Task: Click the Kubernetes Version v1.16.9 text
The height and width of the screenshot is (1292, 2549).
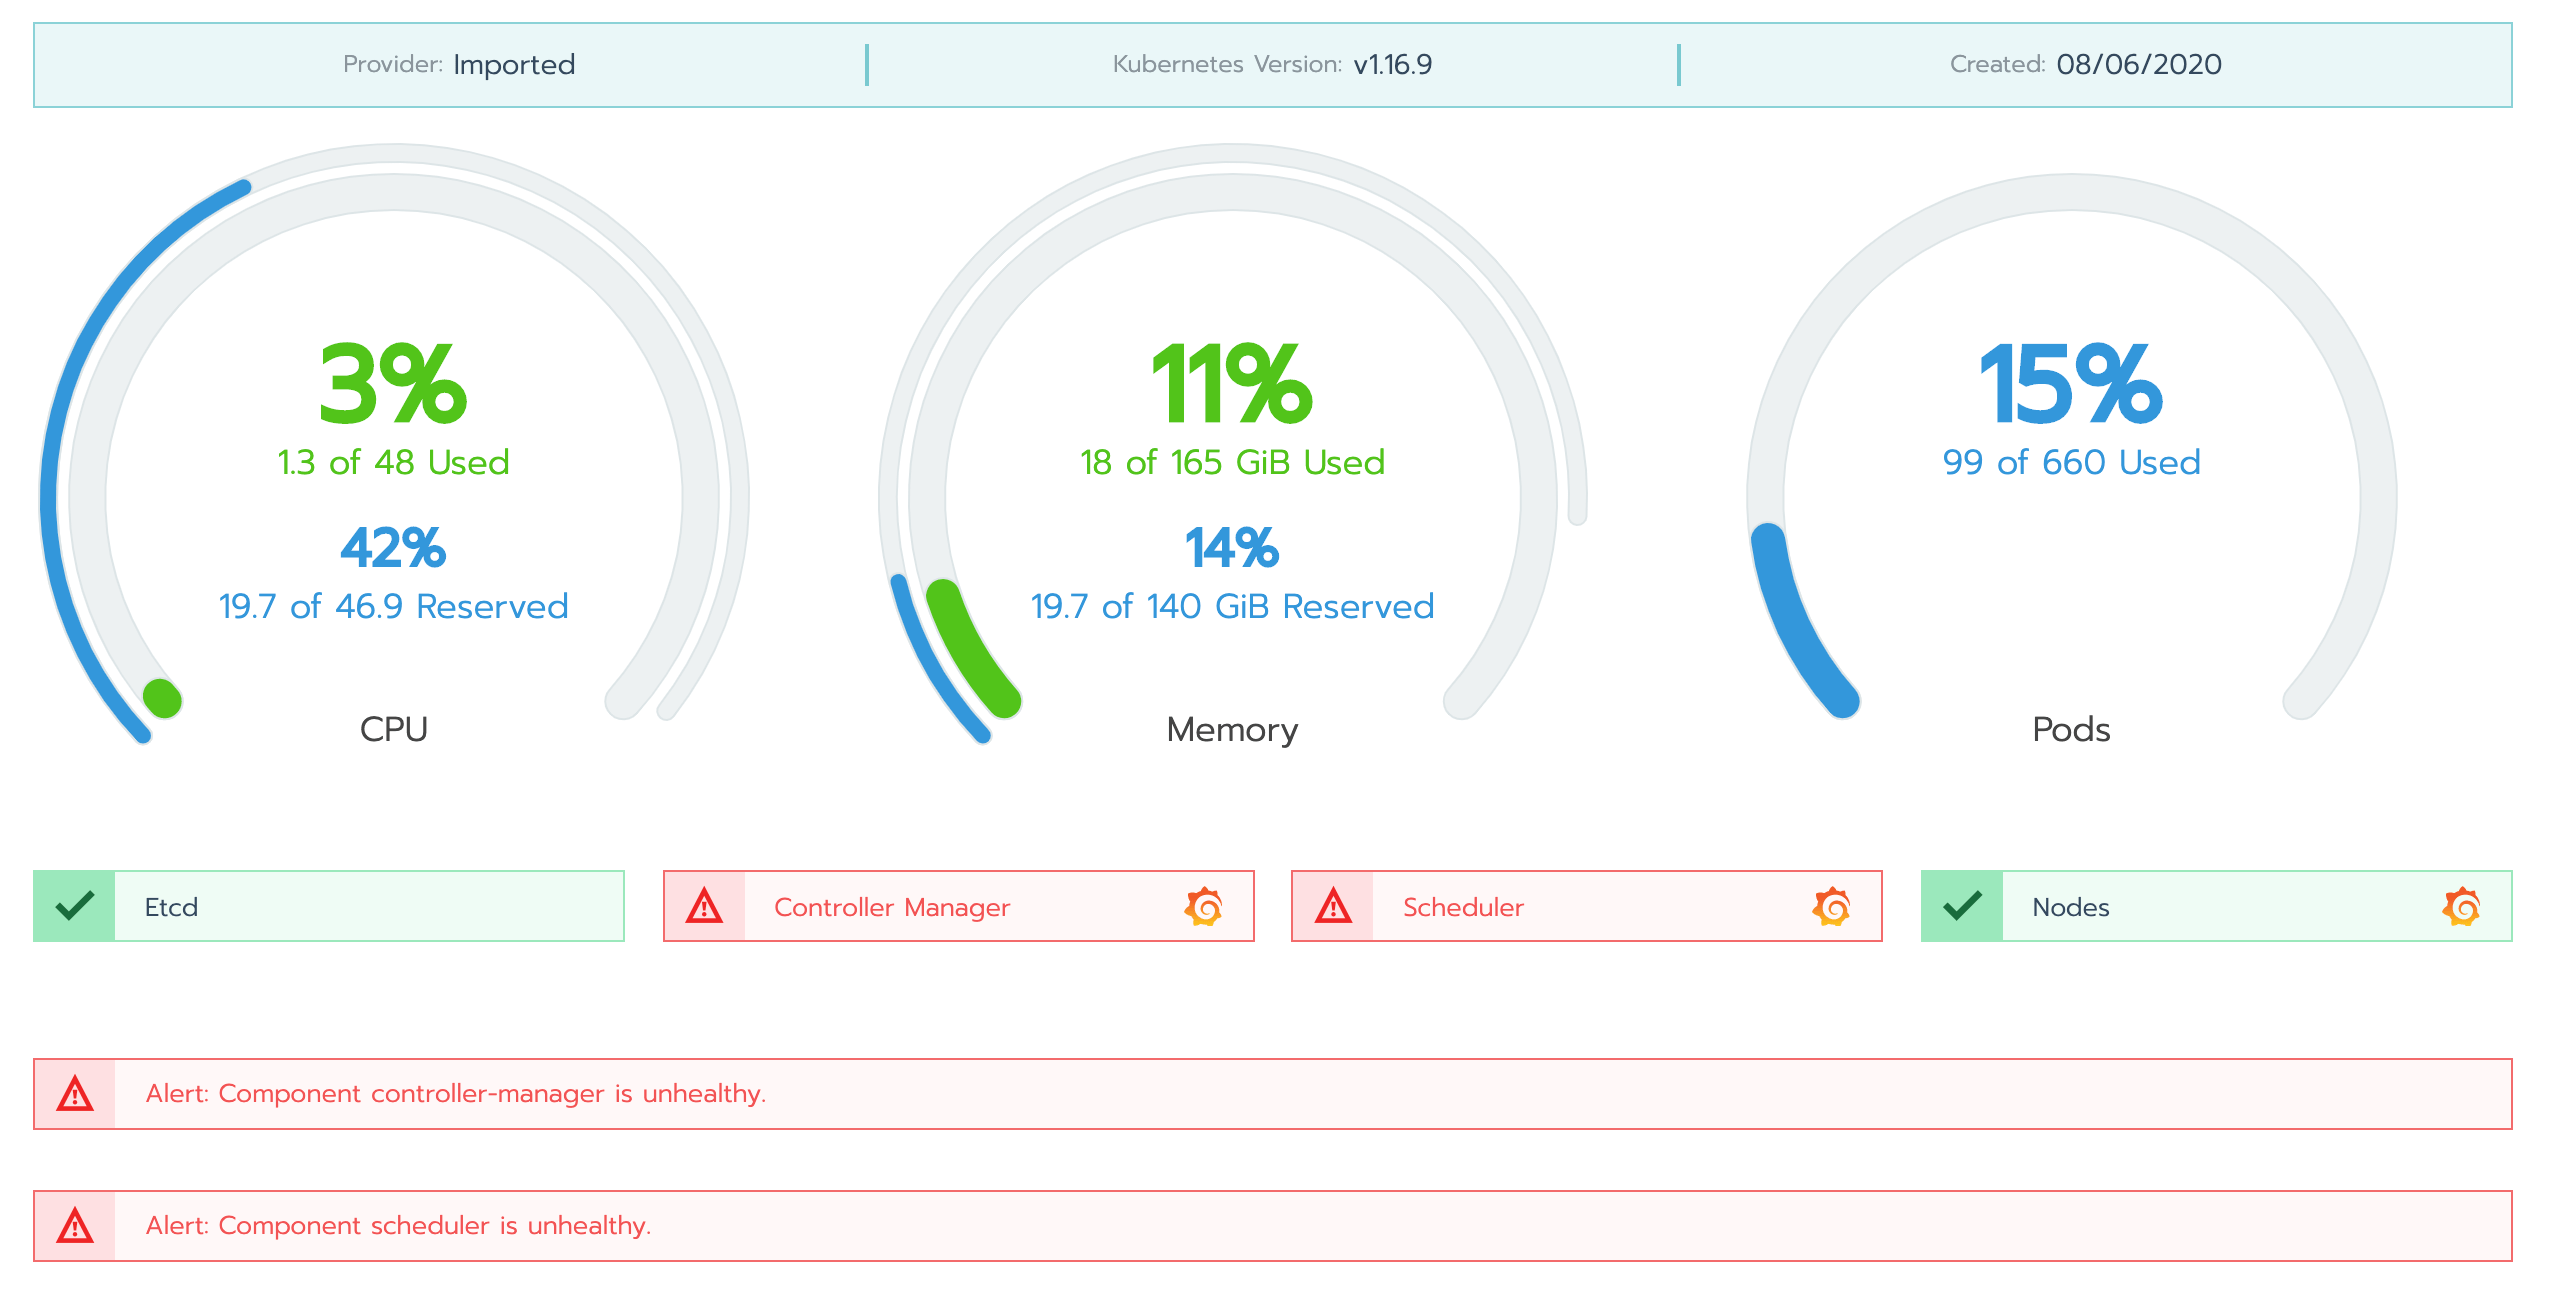Action: pyautogui.click(x=1392, y=64)
